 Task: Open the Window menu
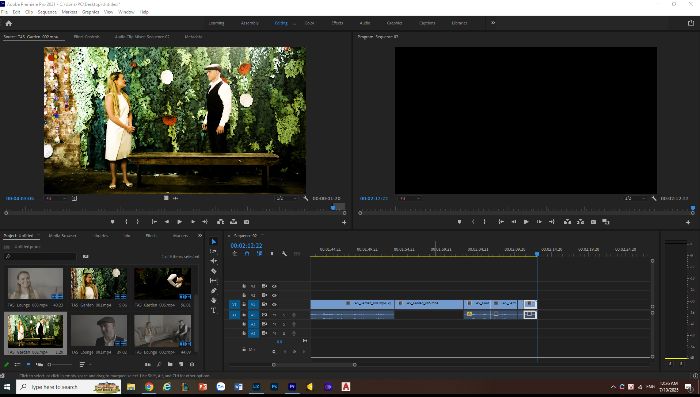(x=126, y=12)
